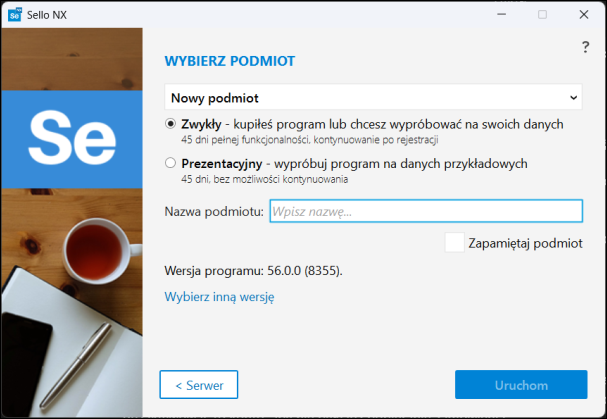This screenshot has height=419, width=607.
Task: Click the Wersja programu version text
Action: click(259, 270)
